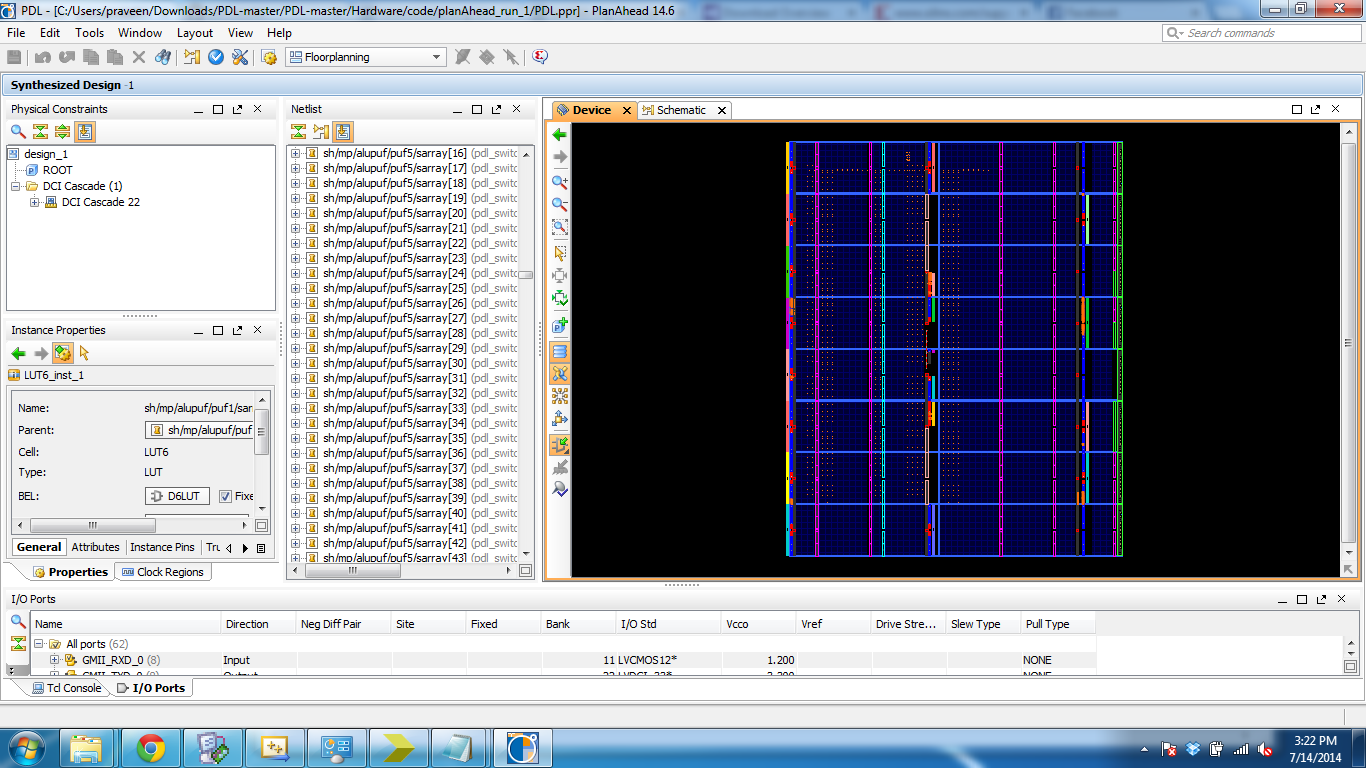Sort by the Direction column header
This screenshot has height=768, width=1366.
pyautogui.click(x=258, y=624)
